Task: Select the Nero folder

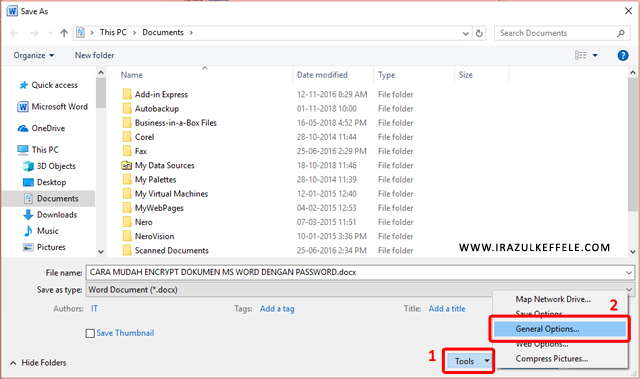Action: click(137, 222)
